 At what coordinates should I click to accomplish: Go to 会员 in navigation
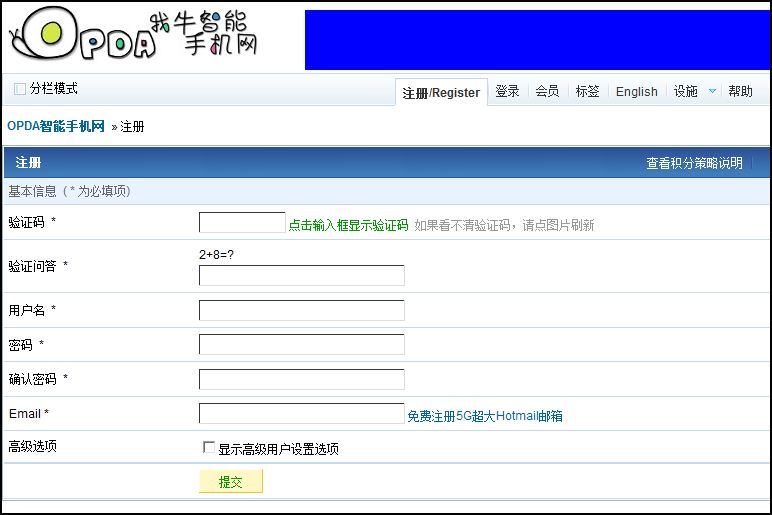pyautogui.click(x=547, y=91)
